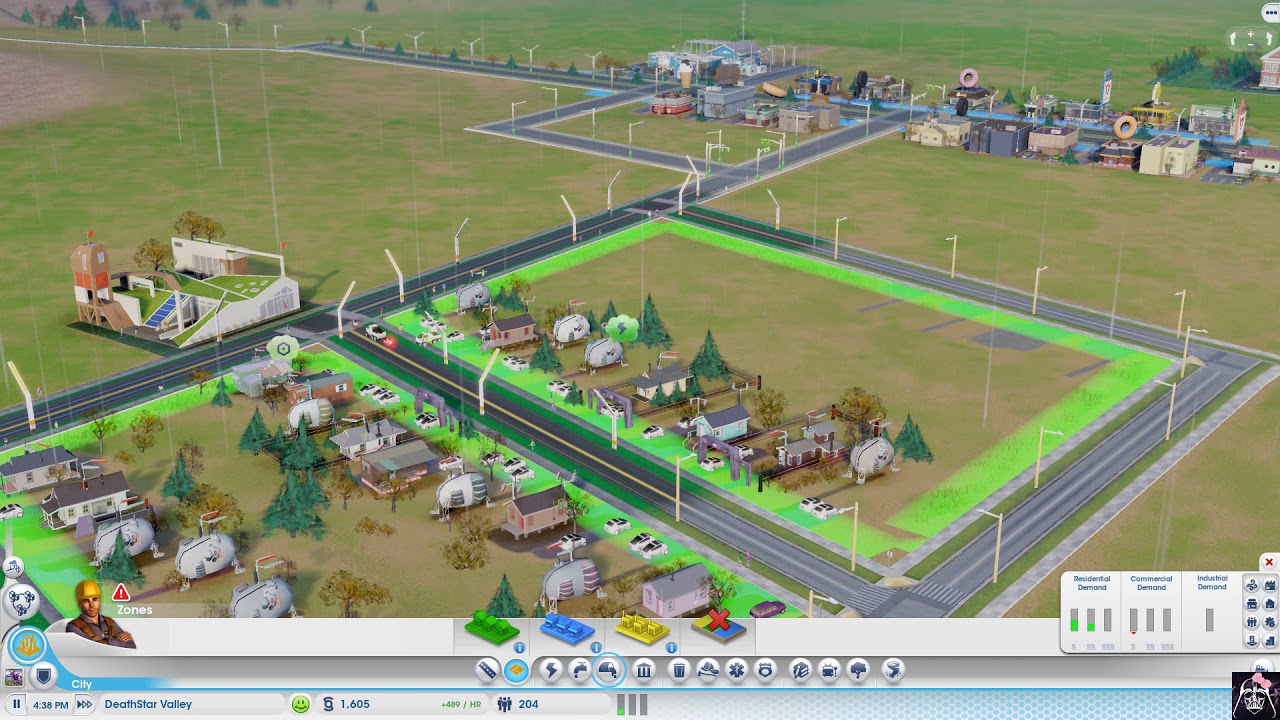The height and width of the screenshot is (720, 1280).
Task: Show the happiness data map
Action: (x=1270, y=622)
